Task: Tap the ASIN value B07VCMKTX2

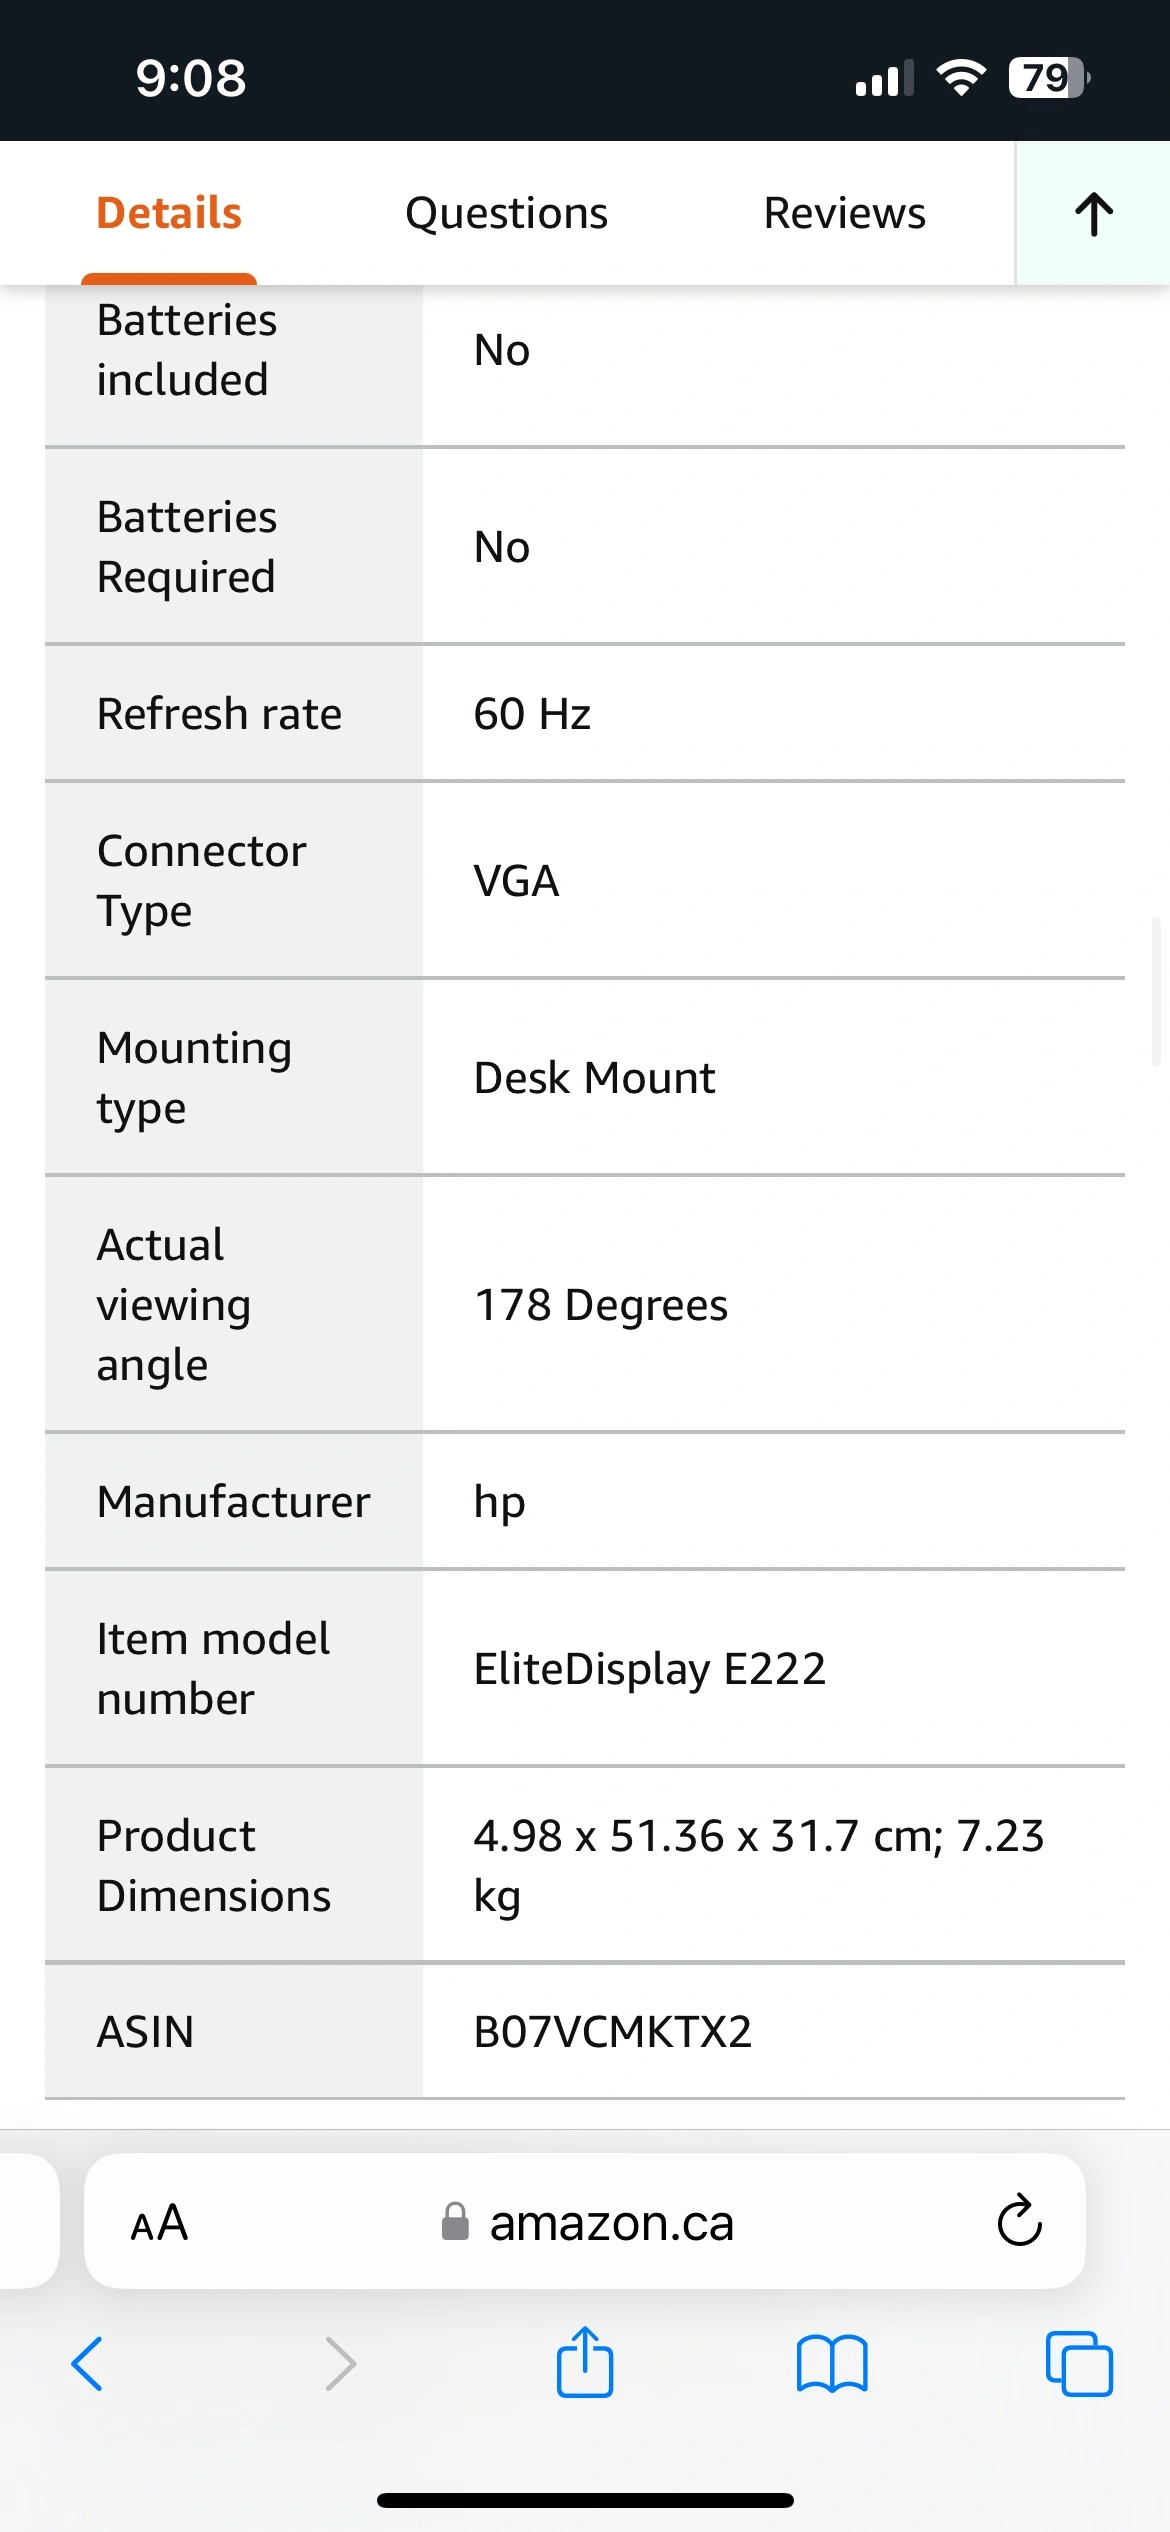Action: tap(612, 2032)
